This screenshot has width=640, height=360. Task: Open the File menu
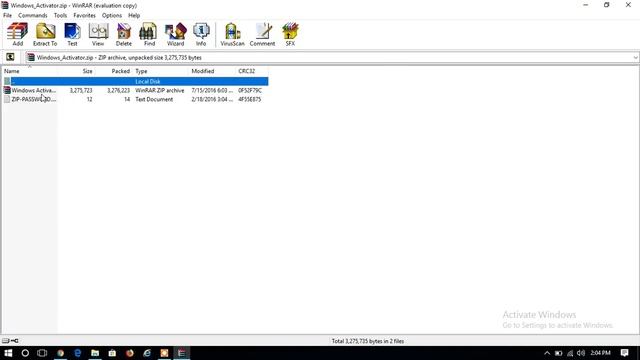tap(7, 16)
